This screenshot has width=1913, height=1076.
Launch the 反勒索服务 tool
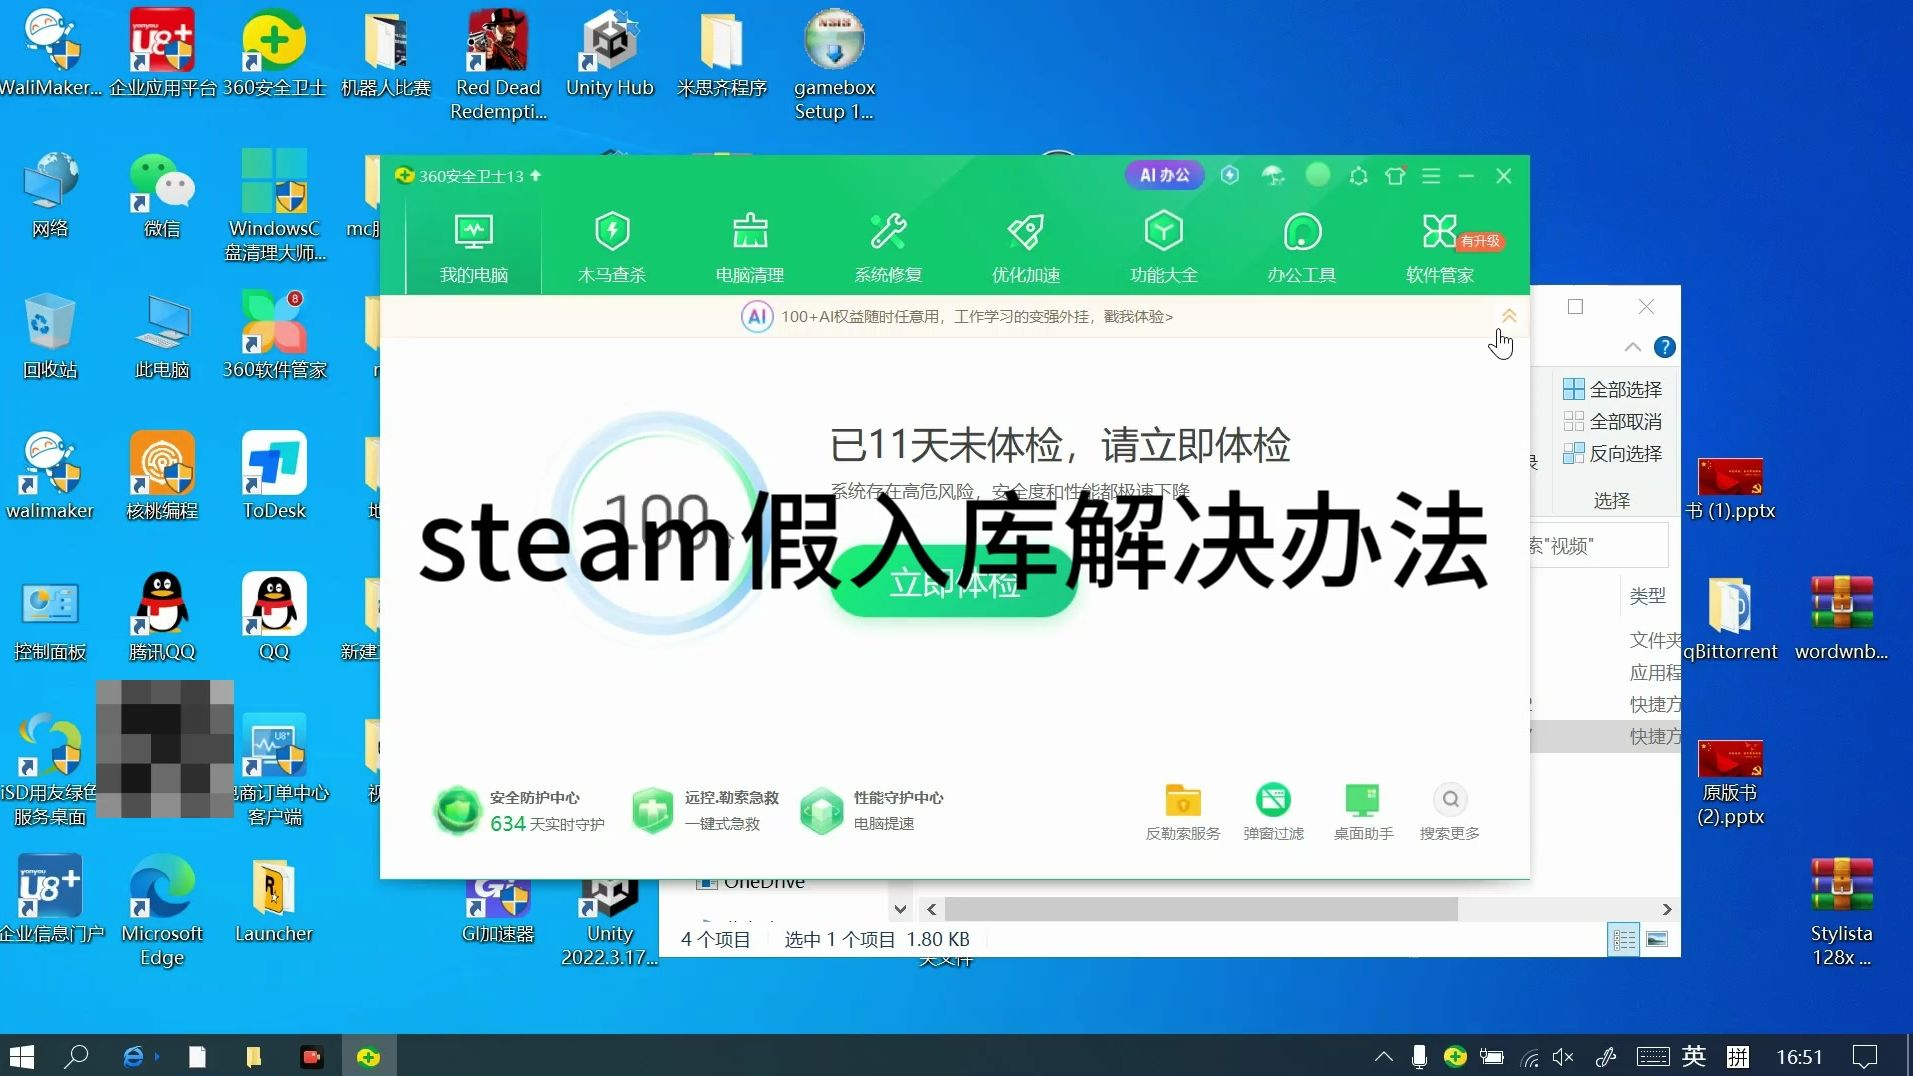click(x=1182, y=811)
